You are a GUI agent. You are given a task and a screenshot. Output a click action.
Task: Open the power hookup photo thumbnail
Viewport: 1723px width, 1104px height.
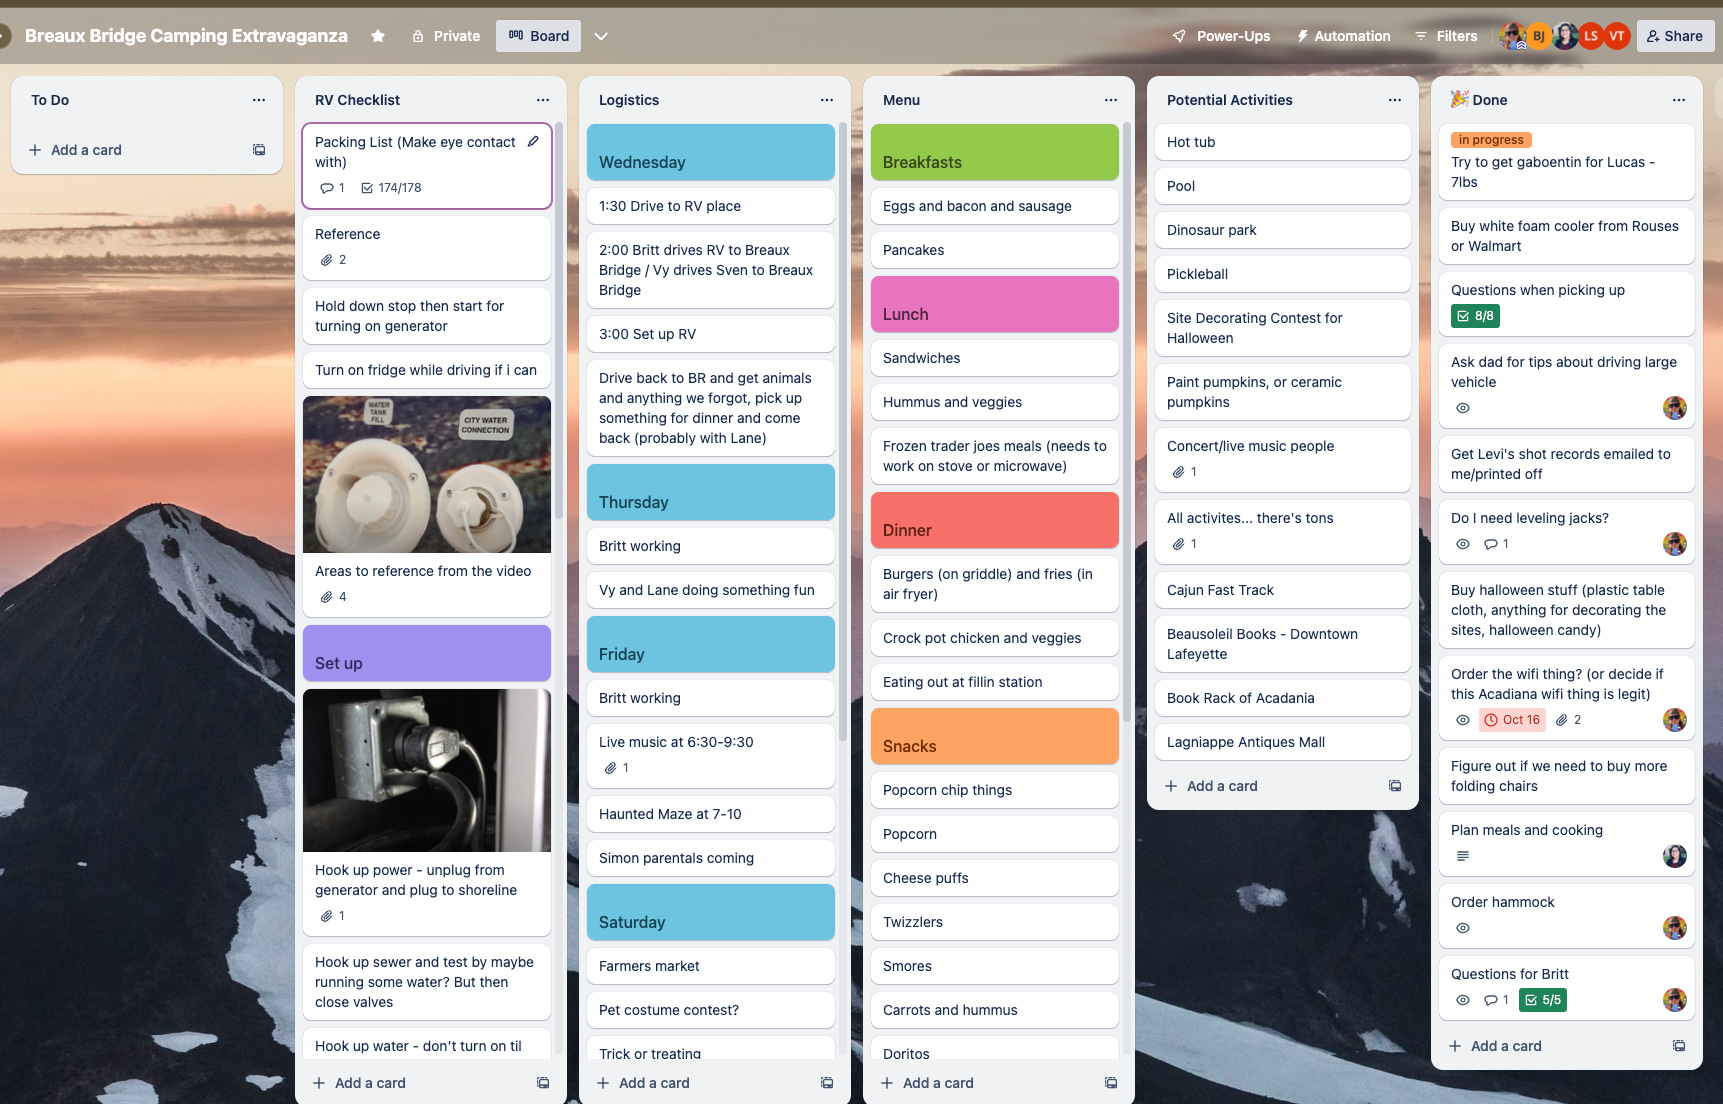[x=426, y=770]
